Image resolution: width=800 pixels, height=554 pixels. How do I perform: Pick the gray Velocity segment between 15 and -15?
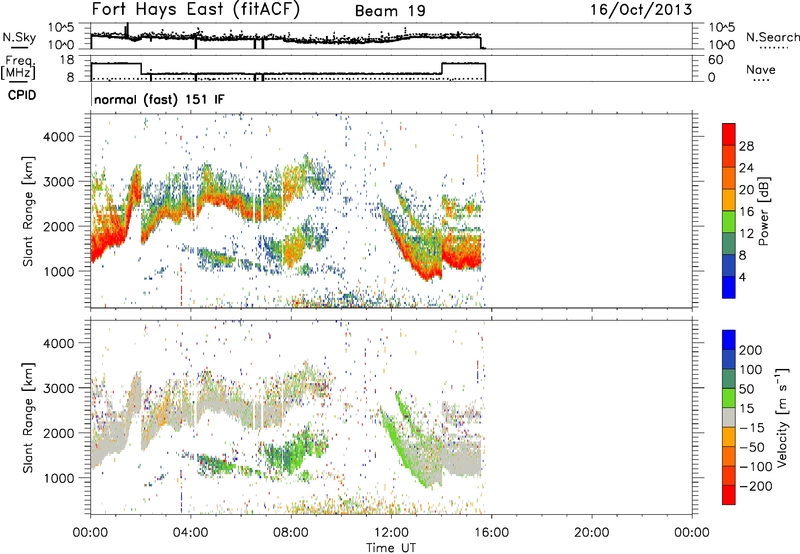[x=729, y=417]
